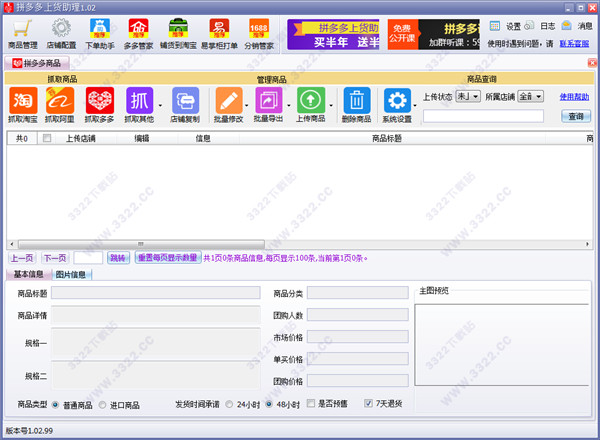Expand 系统设置 dropdown arrow

(415, 106)
